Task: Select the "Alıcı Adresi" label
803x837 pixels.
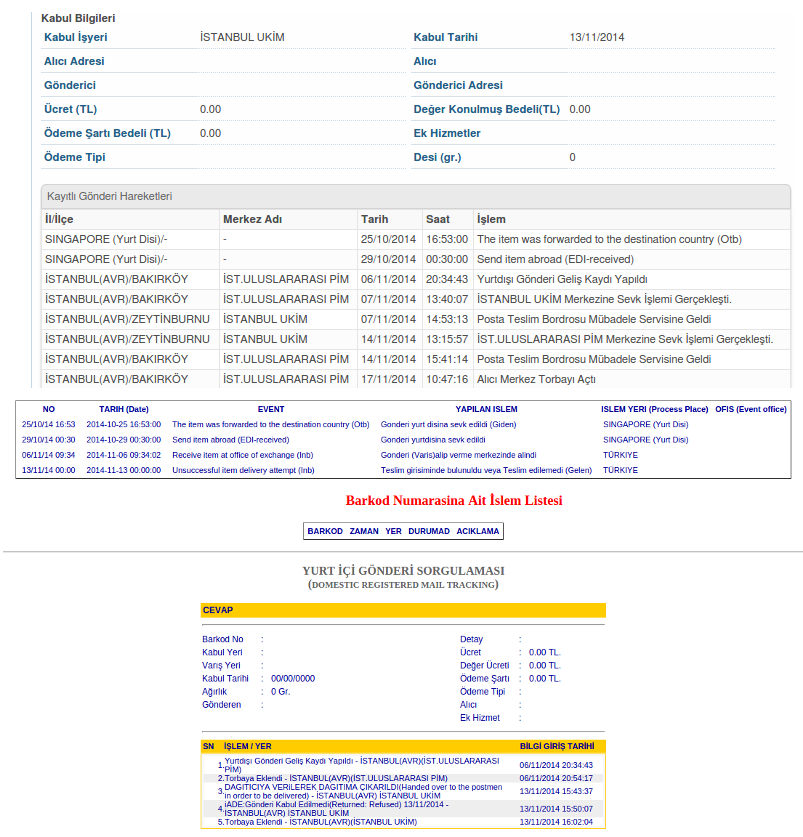Action: point(74,61)
